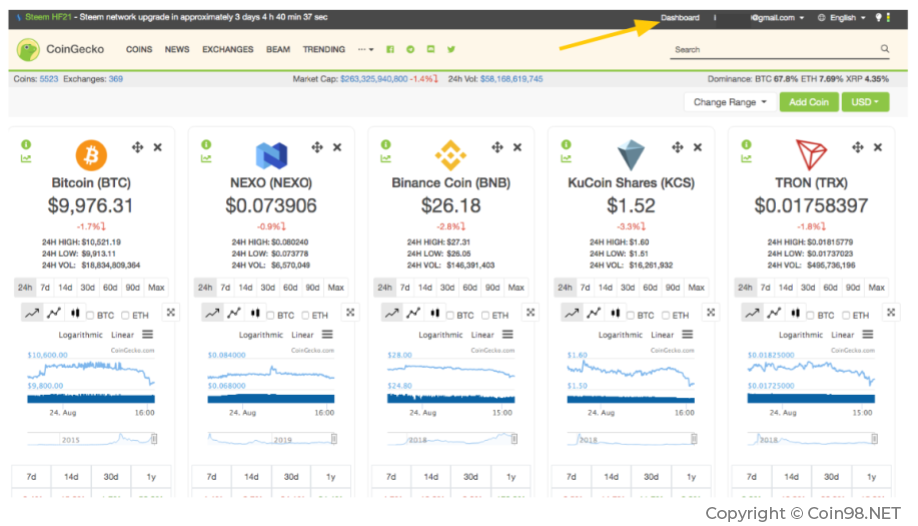
Task: Click the Bitcoin chart range navigator handle
Action: click(154, 439)
